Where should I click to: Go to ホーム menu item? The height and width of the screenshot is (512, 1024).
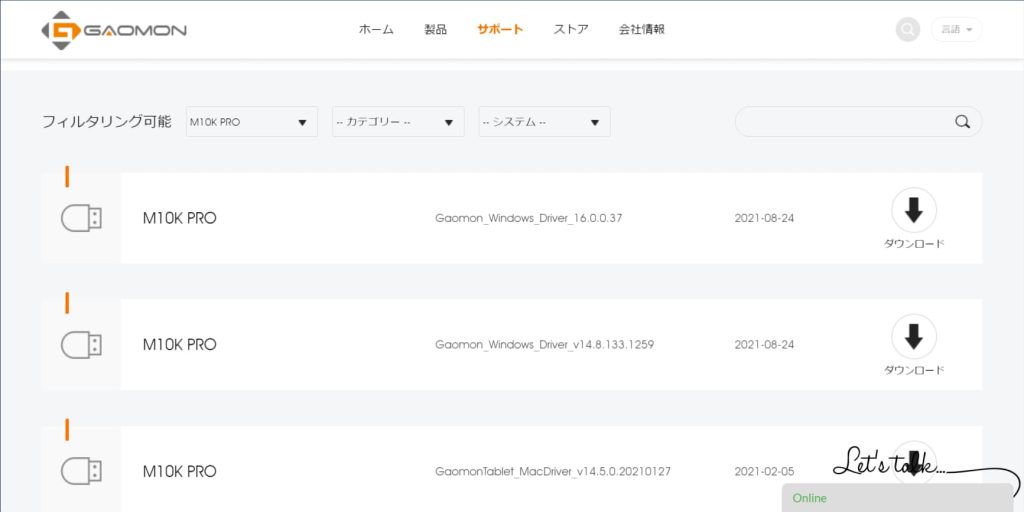(376, 29)
